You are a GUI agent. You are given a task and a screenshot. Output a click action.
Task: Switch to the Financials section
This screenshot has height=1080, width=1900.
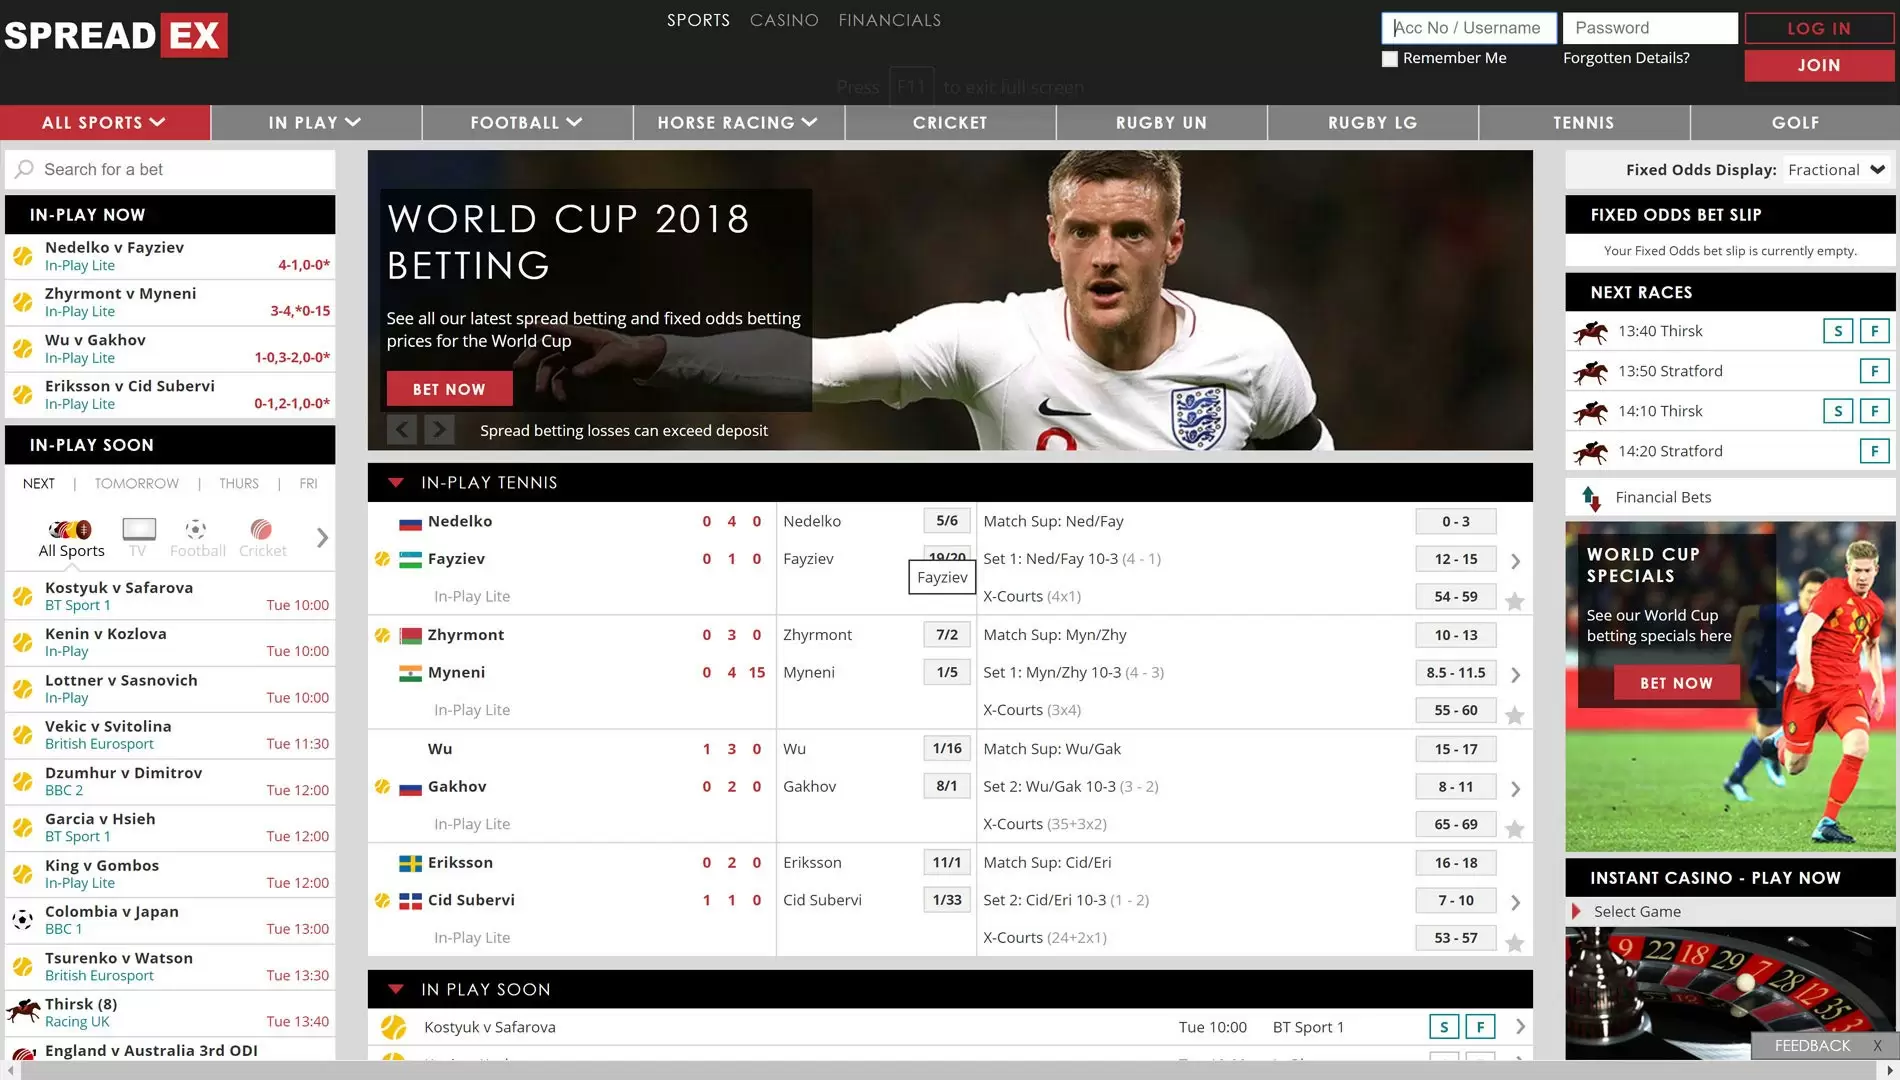coord(890,20)
